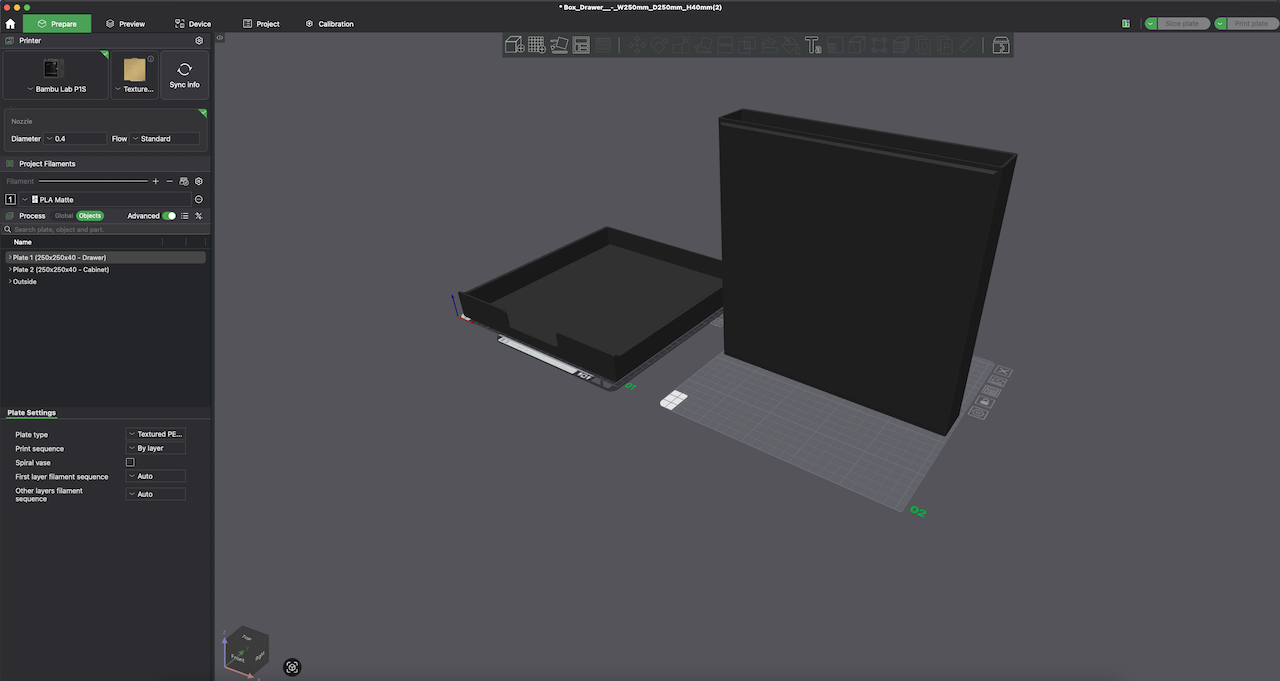
Task: Open the Textured plate type dropdown in Printer
Action: coord(135,89)
